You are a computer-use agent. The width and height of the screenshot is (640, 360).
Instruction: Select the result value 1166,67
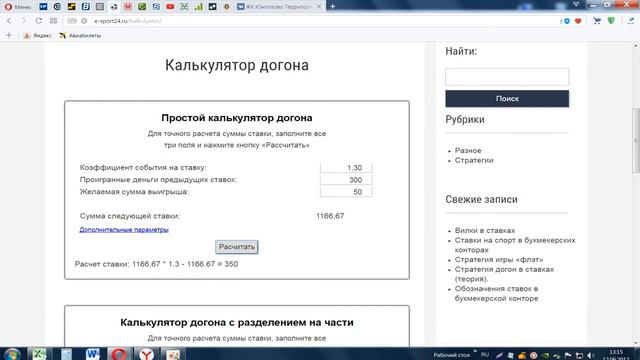[330, 216]
